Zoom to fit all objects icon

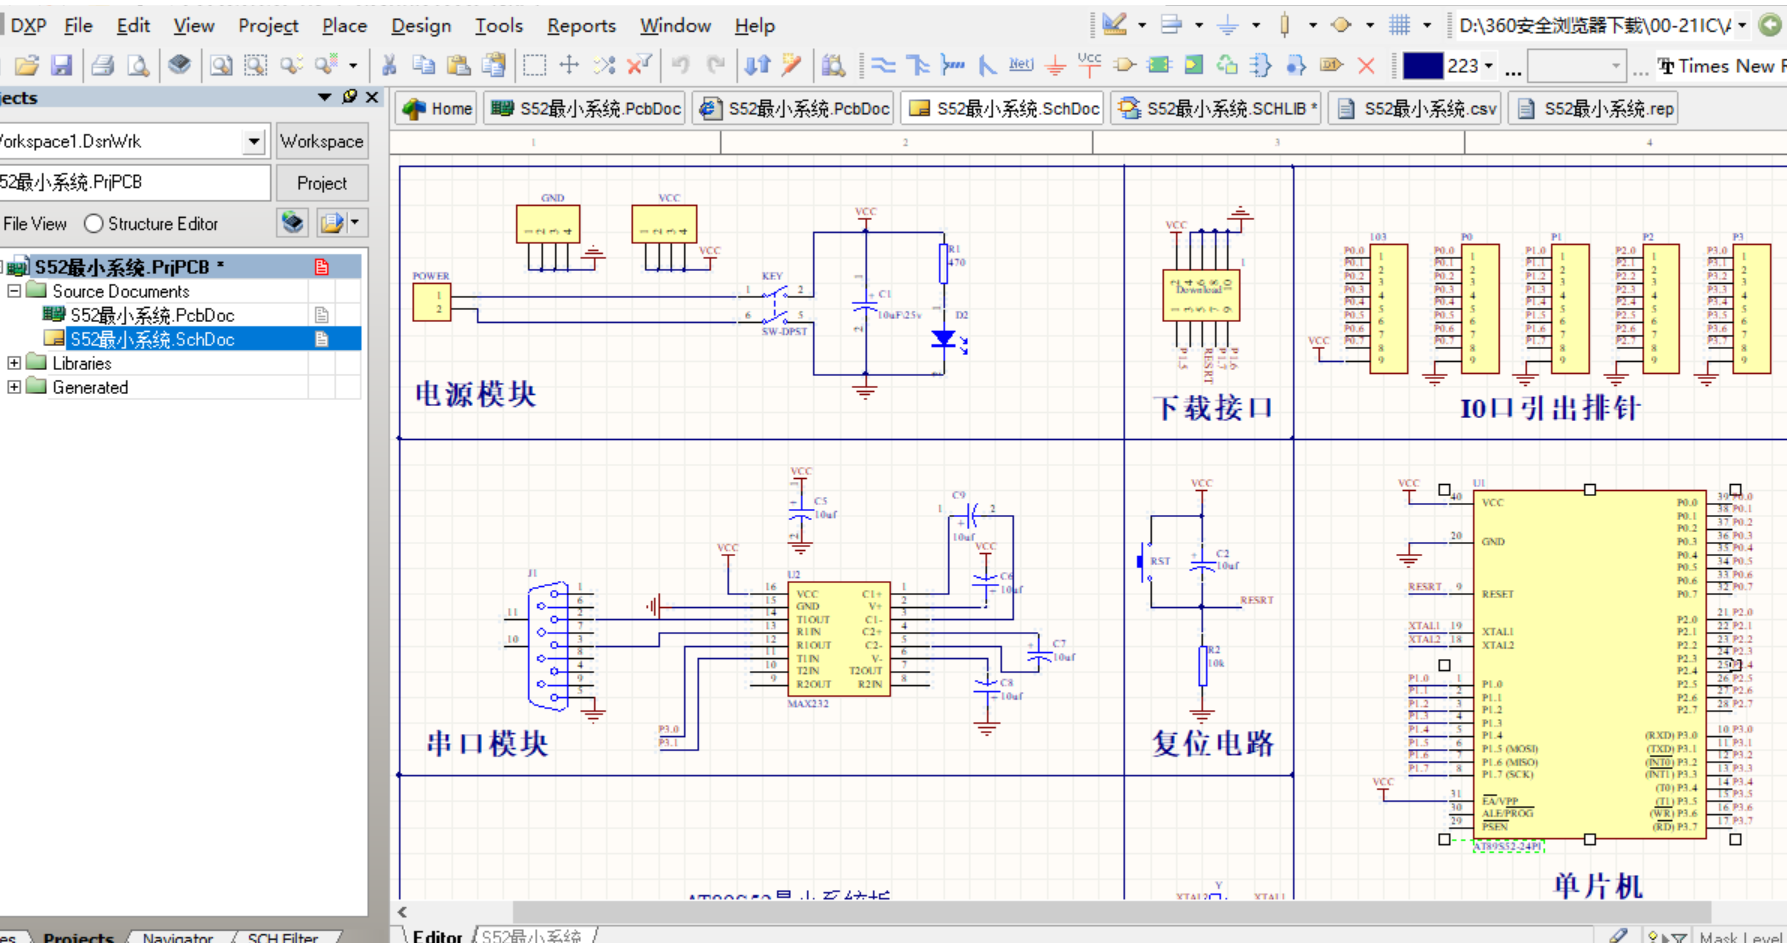point(221,66)
